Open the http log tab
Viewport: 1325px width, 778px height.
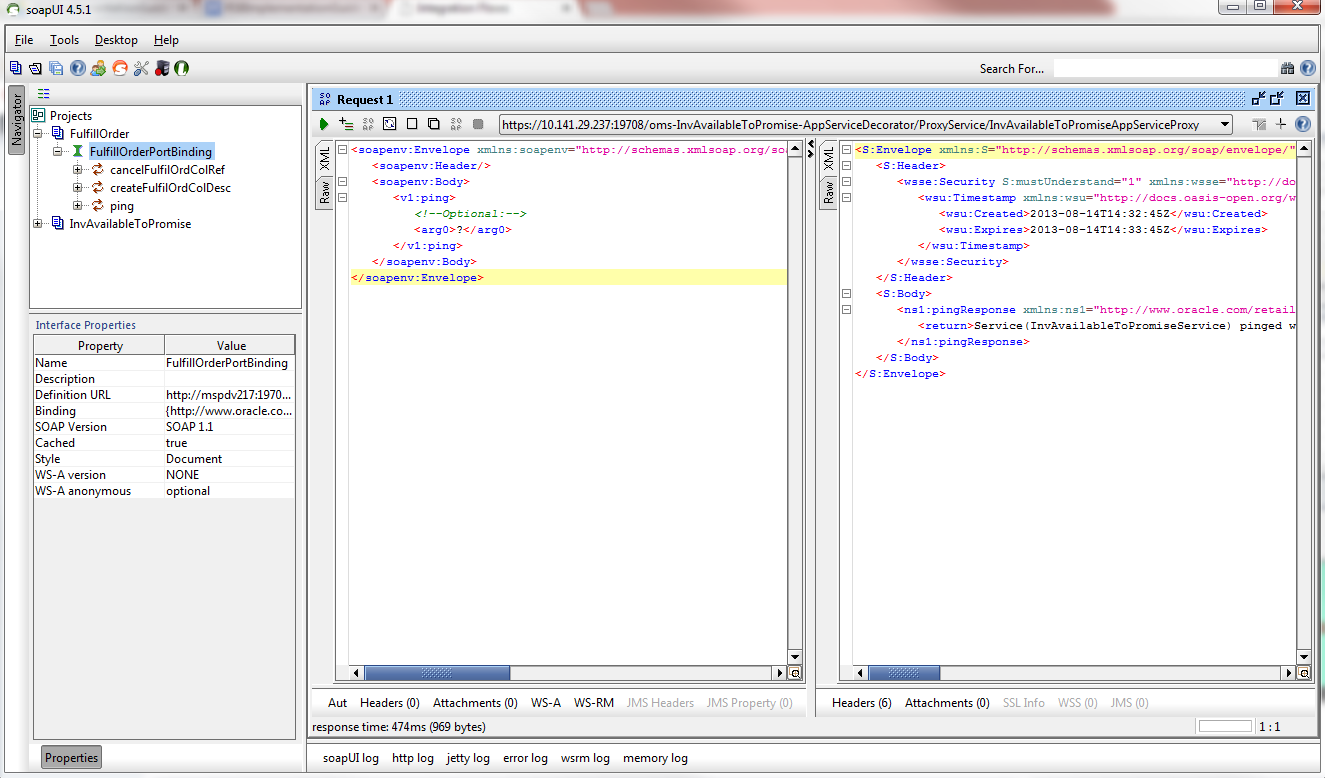(412, 758)
